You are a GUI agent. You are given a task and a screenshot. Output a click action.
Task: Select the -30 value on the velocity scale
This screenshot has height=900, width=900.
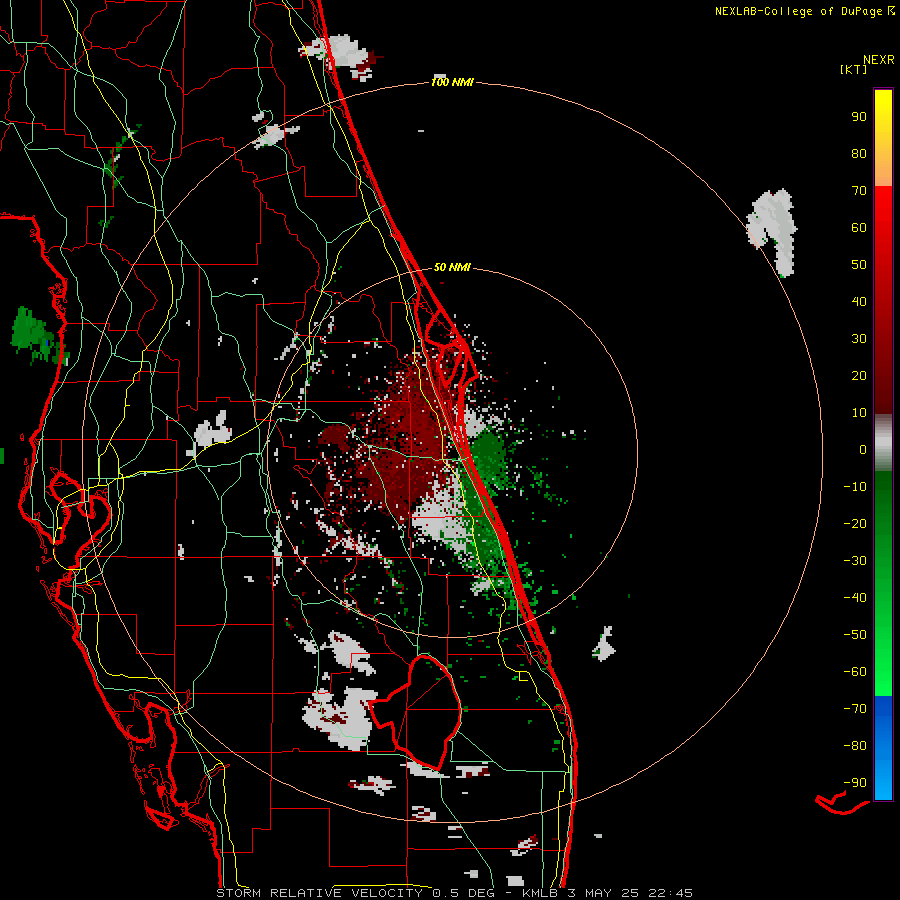[855, 561]
